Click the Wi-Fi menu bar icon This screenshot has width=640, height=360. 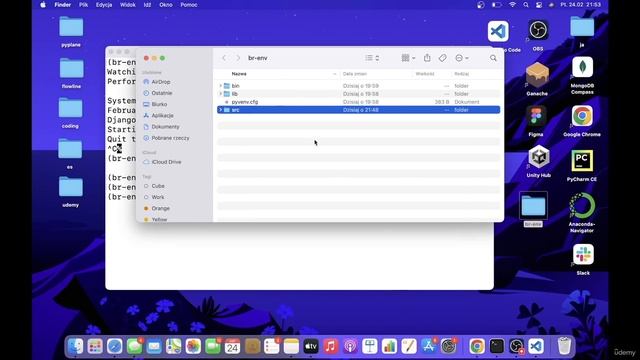(512, 5)
